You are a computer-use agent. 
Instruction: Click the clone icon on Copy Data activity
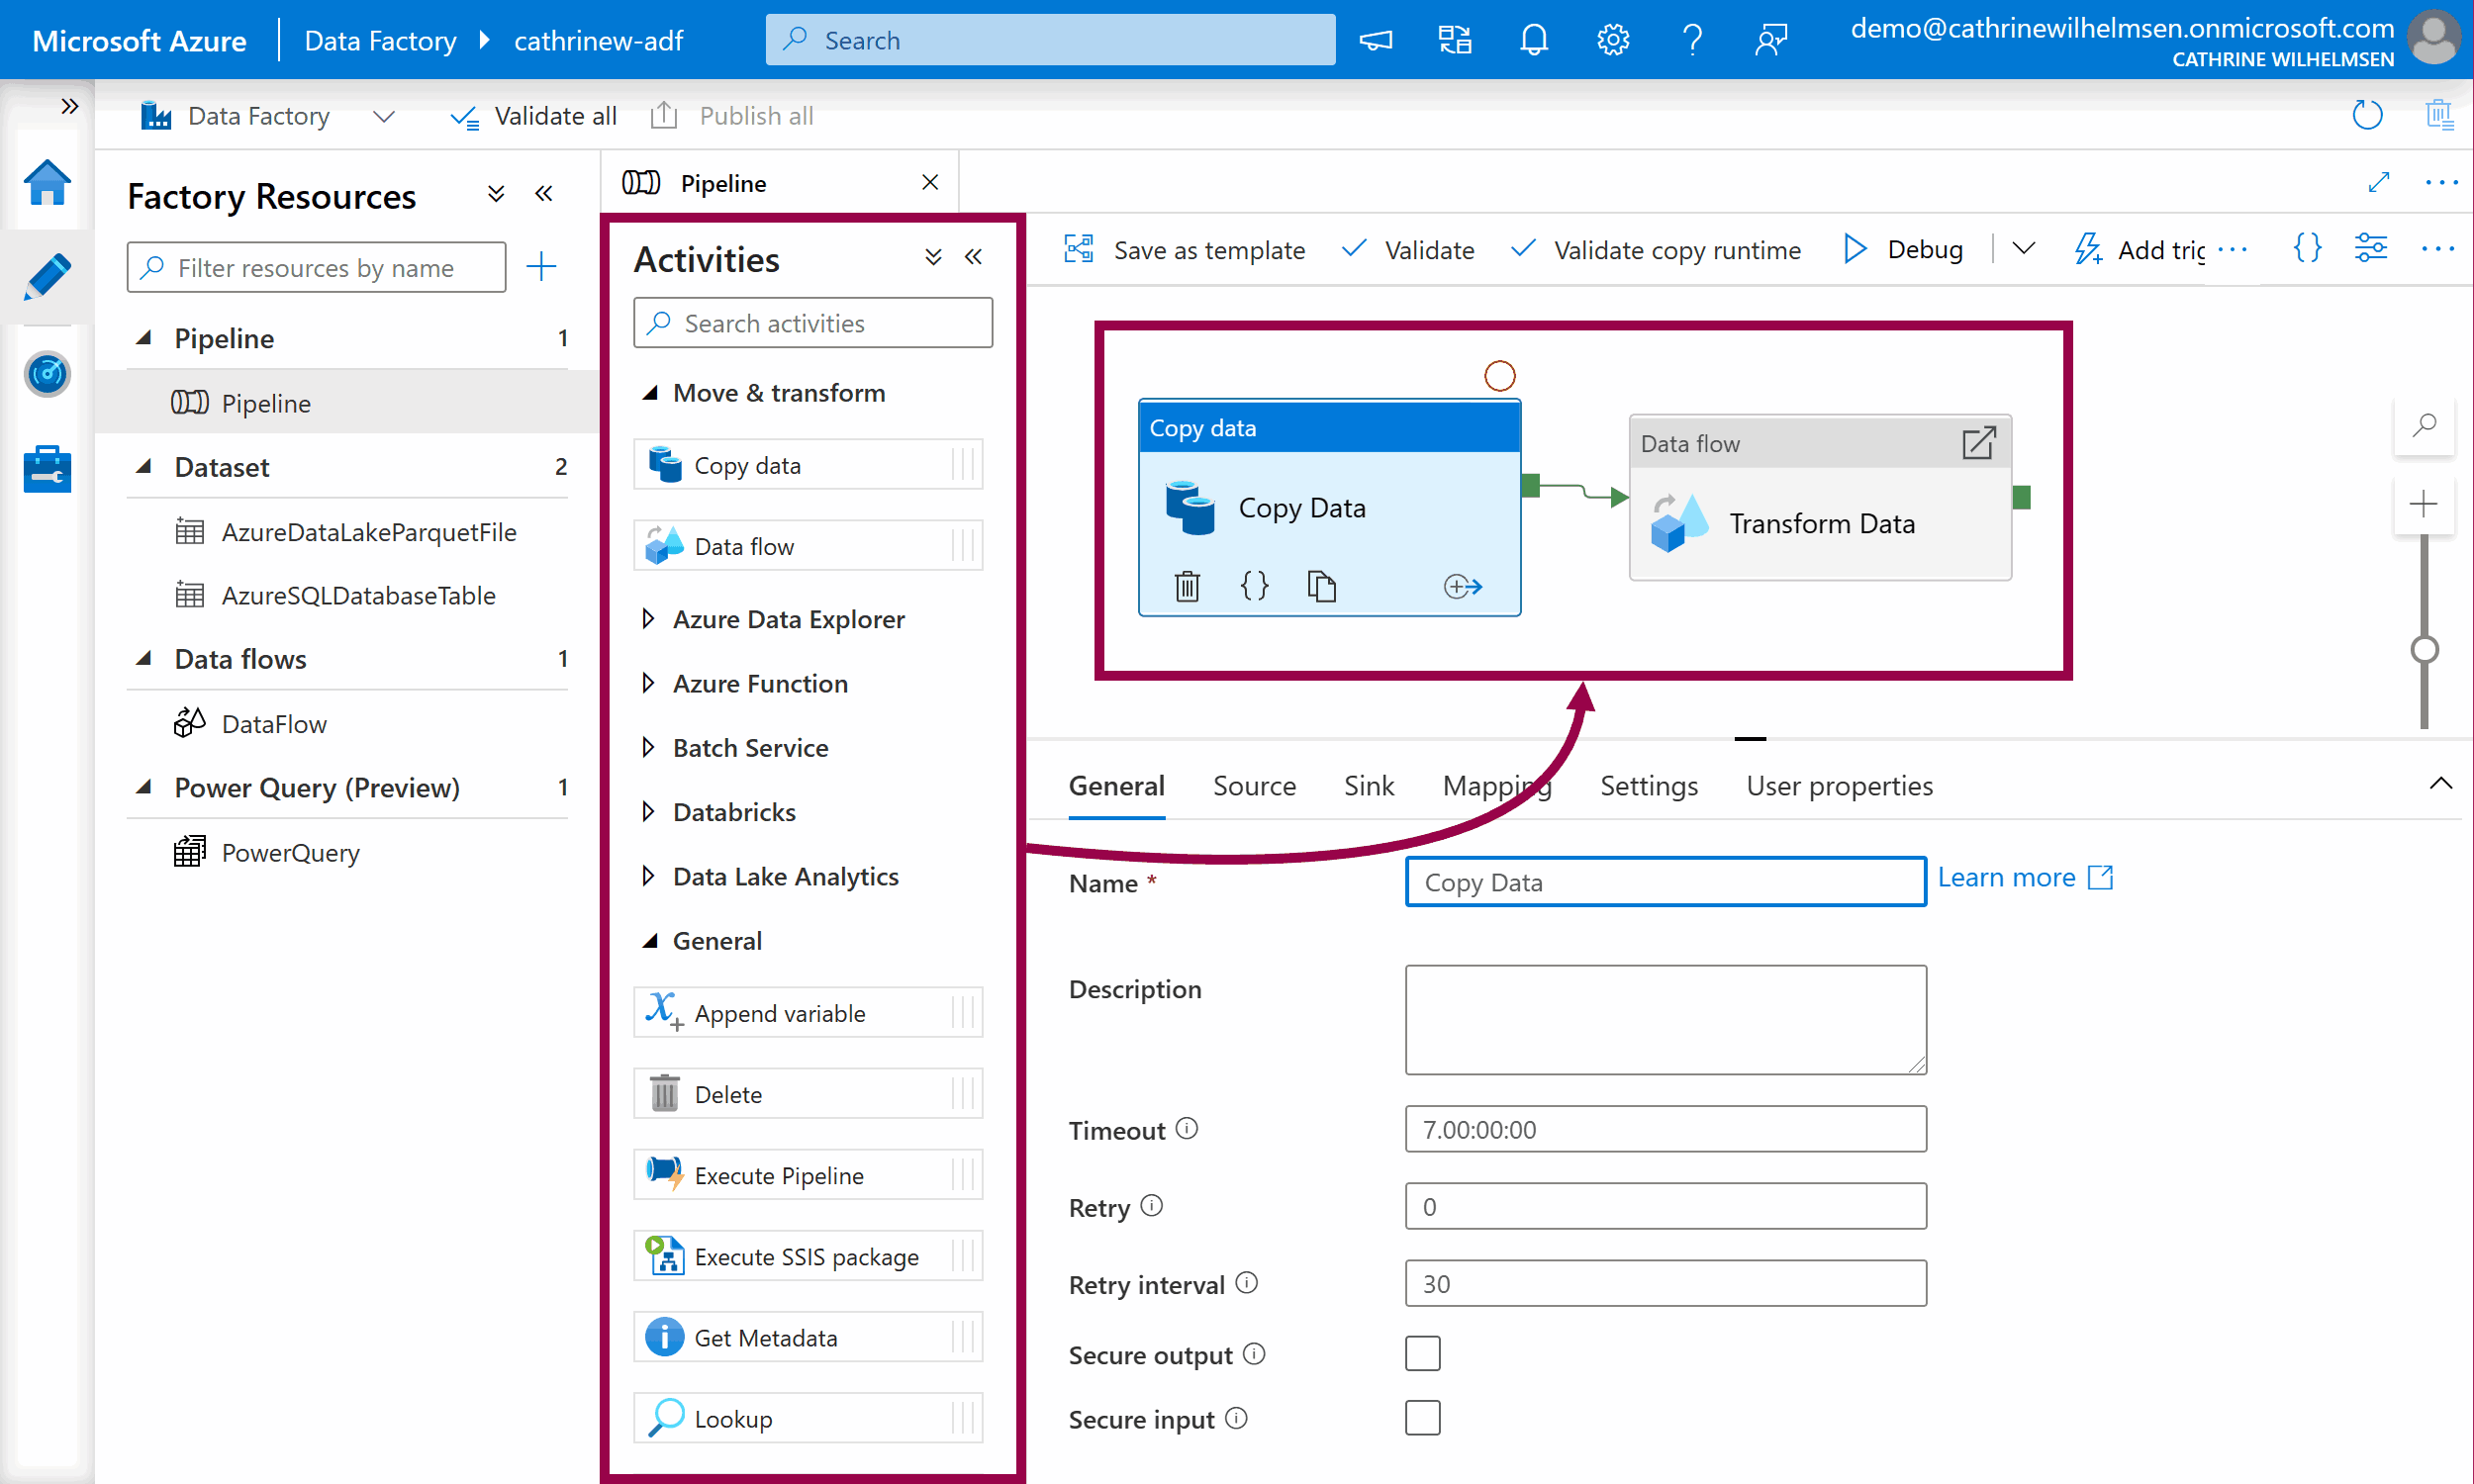pos(1321,586)
